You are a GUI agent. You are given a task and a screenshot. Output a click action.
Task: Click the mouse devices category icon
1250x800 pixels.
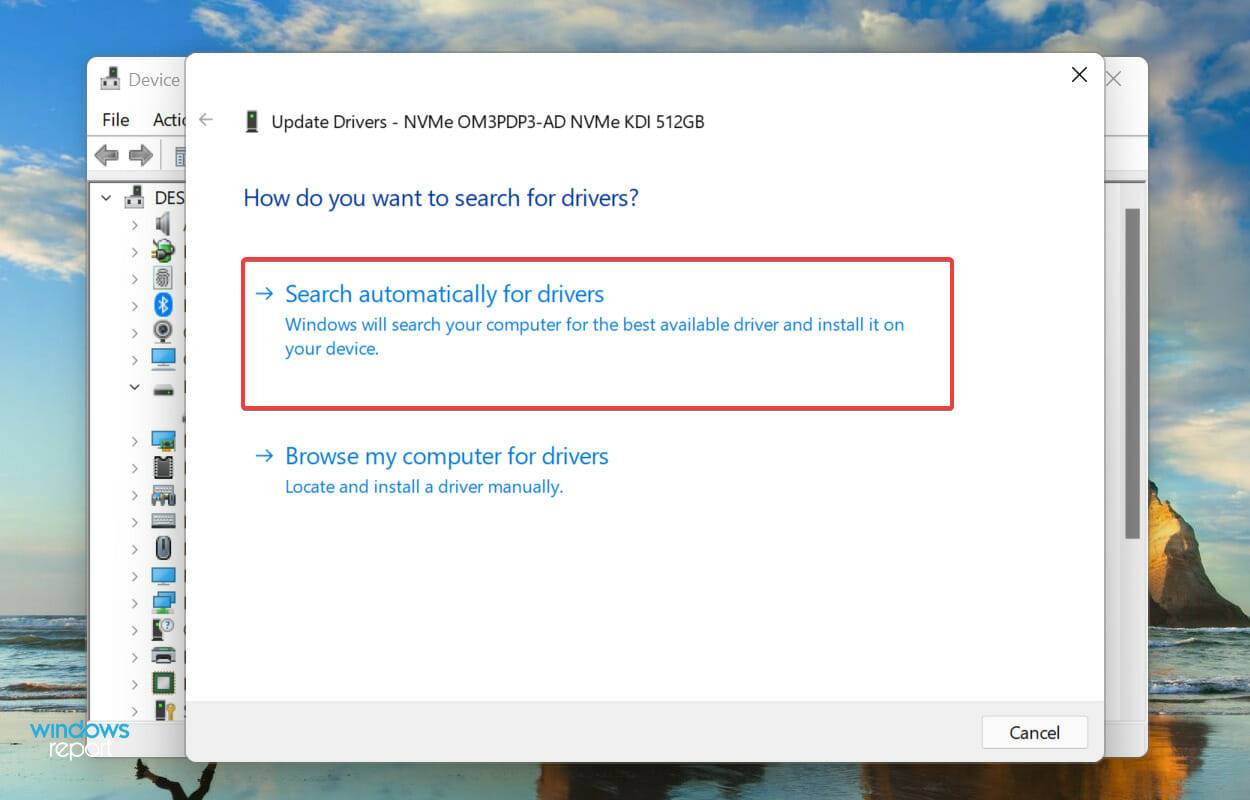click(x=163, y=548)
